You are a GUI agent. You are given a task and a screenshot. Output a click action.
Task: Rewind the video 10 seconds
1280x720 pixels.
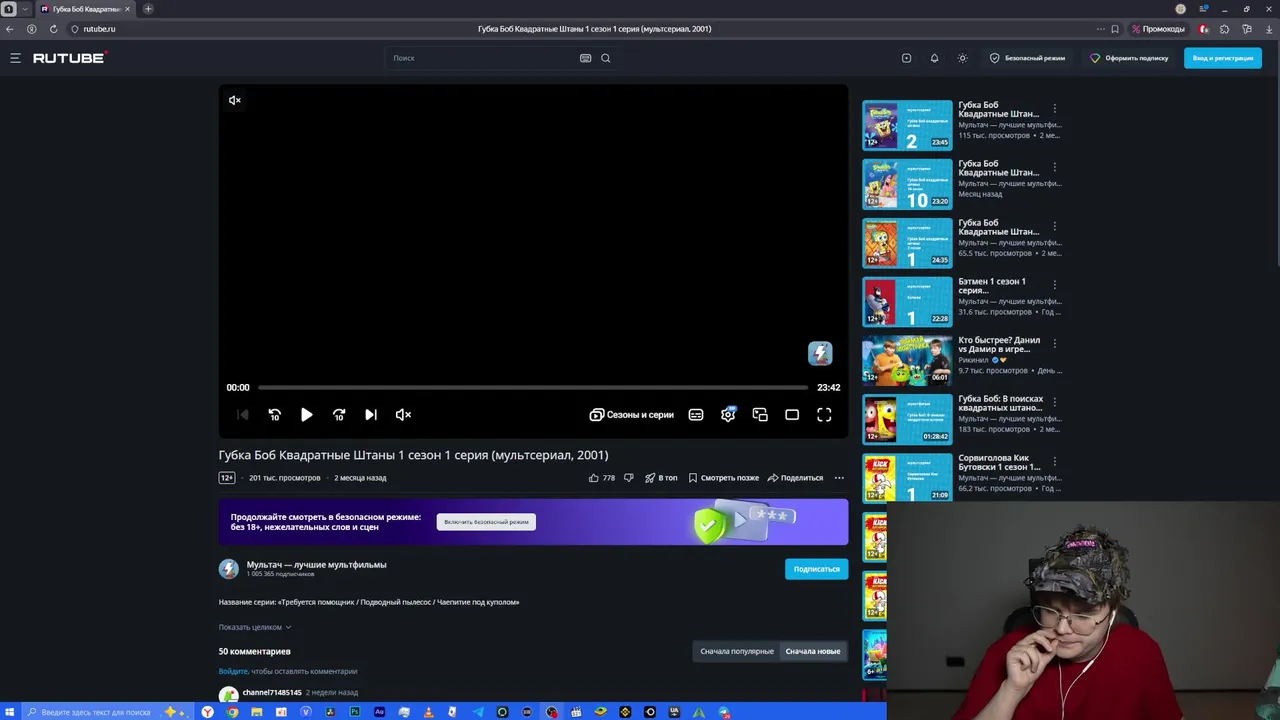pos(274,415)
